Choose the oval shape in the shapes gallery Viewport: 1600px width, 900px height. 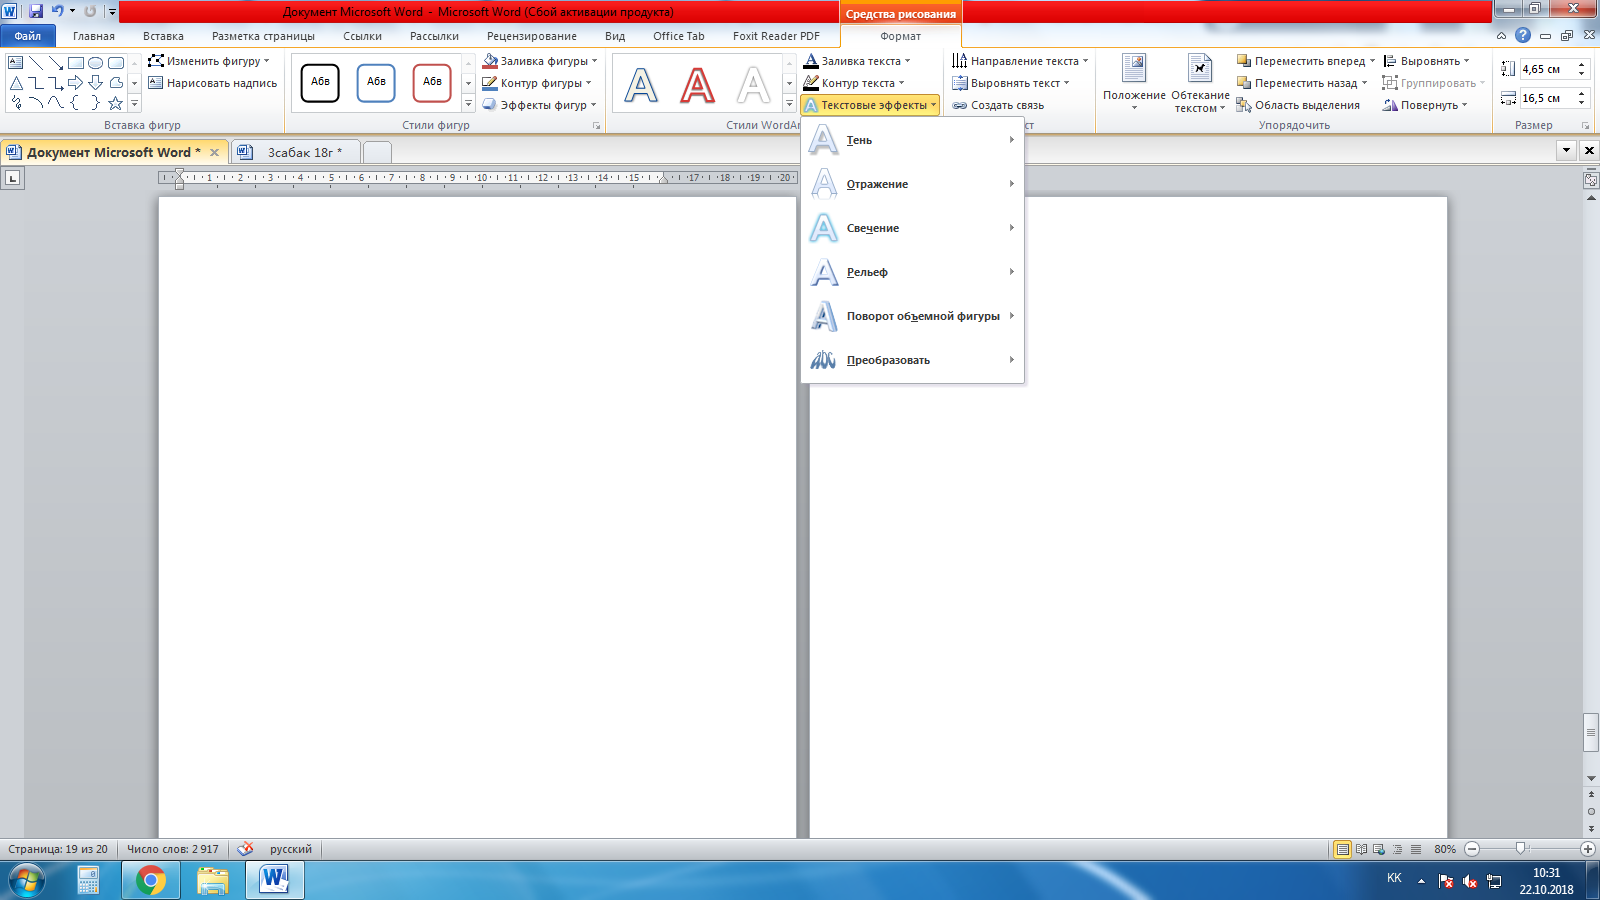point(96,62)
